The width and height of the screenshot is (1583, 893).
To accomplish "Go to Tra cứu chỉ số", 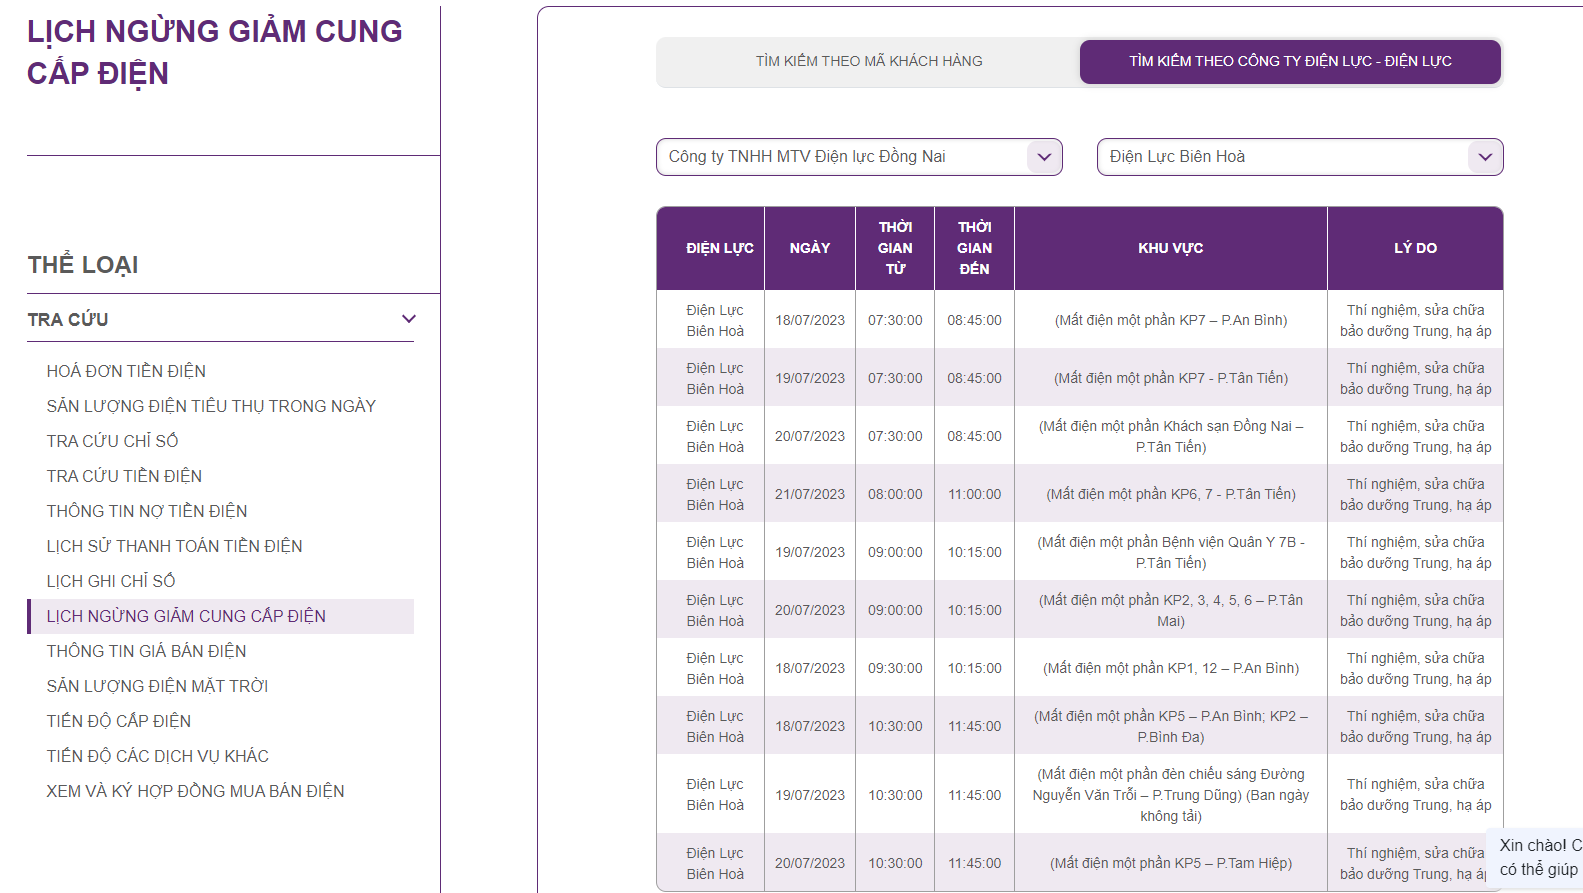I will coord(112,441).
